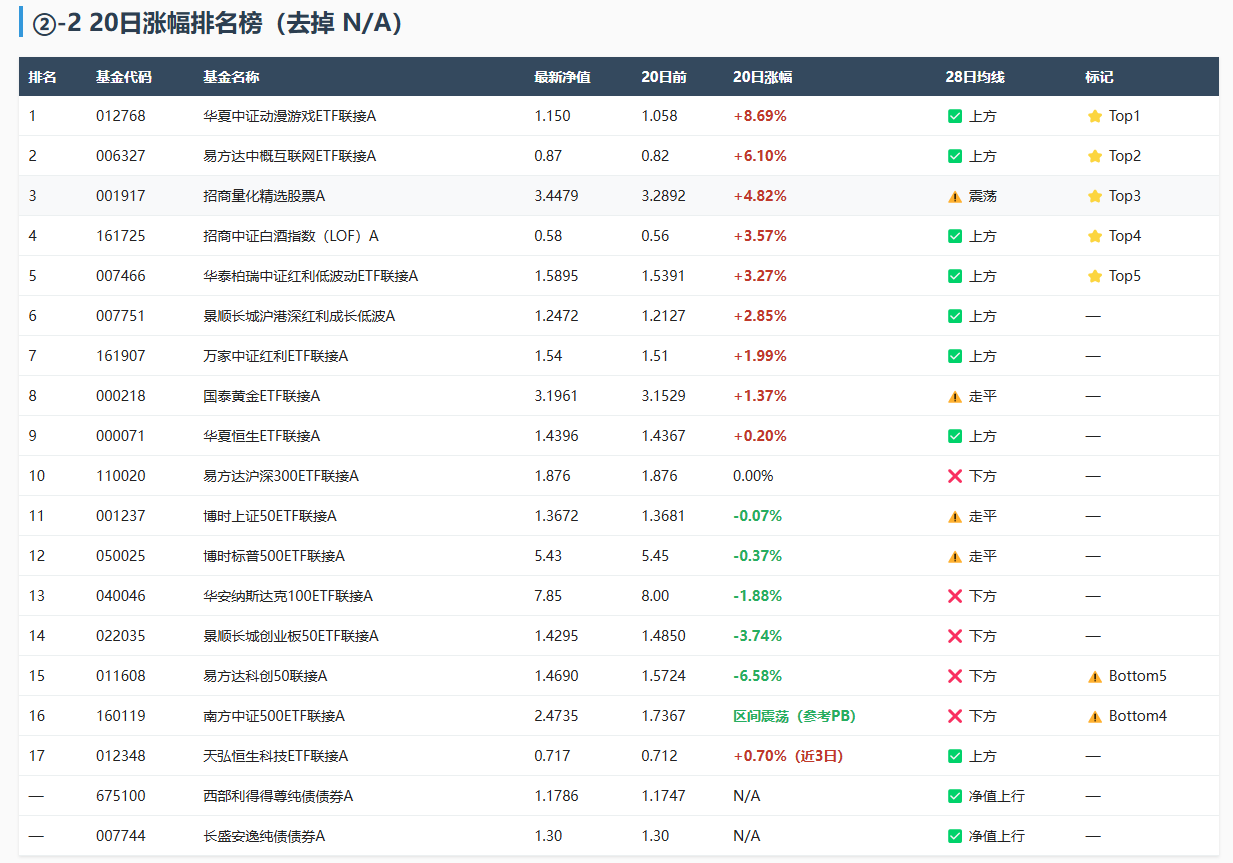The width and height of the screenshot is (1233, 863).
Task: Click the 基金代码 column header
Action: (x=124, y=77)
